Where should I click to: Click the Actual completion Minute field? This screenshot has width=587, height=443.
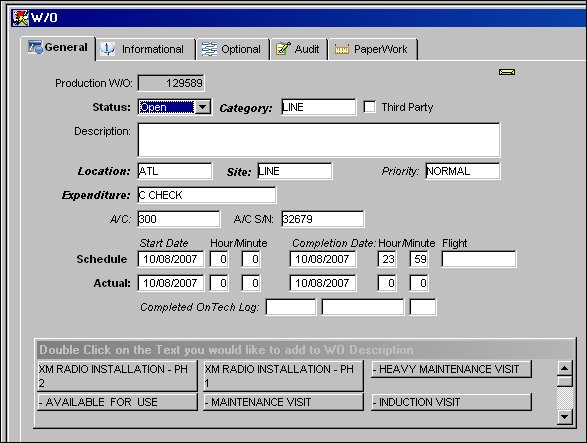click(x=419, y=283)
